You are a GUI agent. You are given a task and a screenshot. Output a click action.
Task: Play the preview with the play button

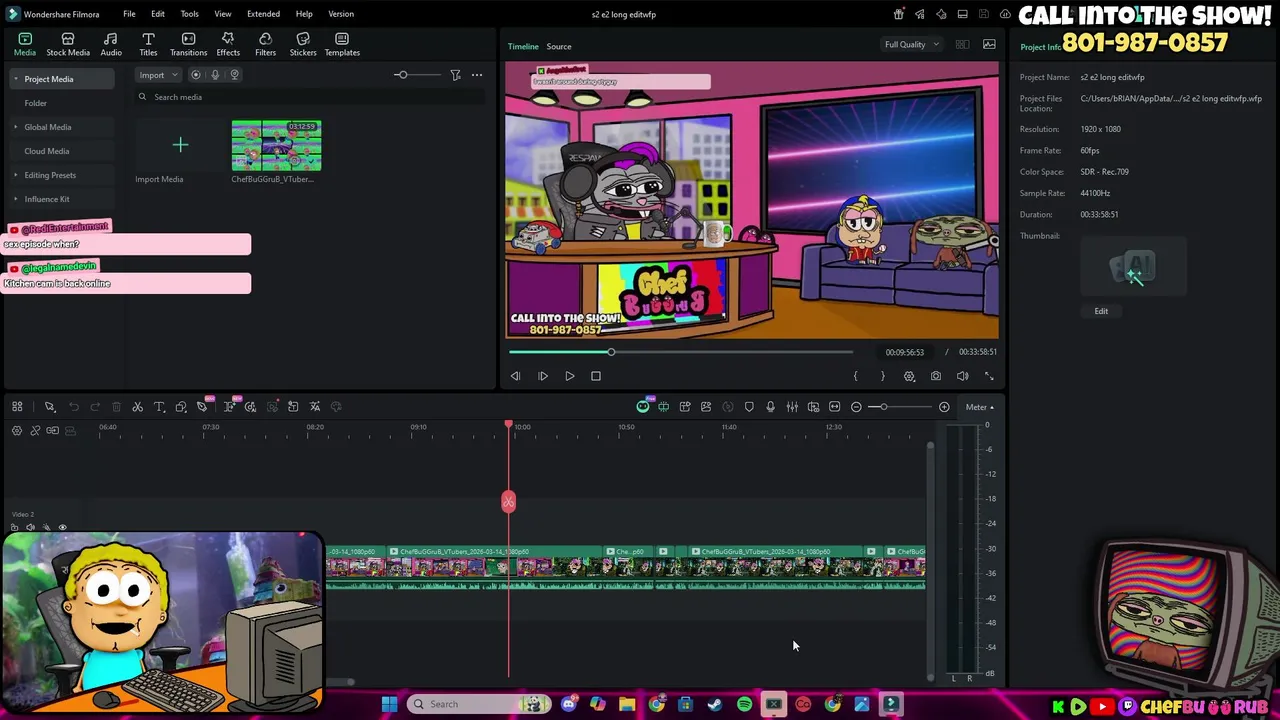click(569, 376)
